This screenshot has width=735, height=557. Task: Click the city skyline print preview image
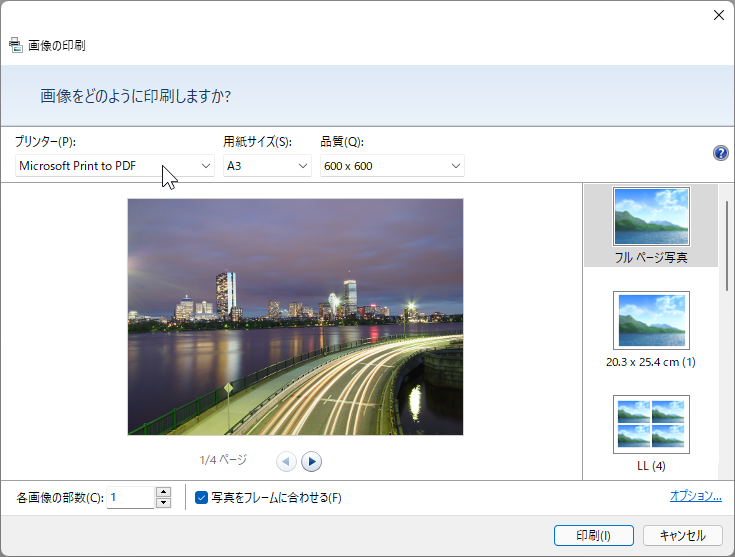(295, 317)
